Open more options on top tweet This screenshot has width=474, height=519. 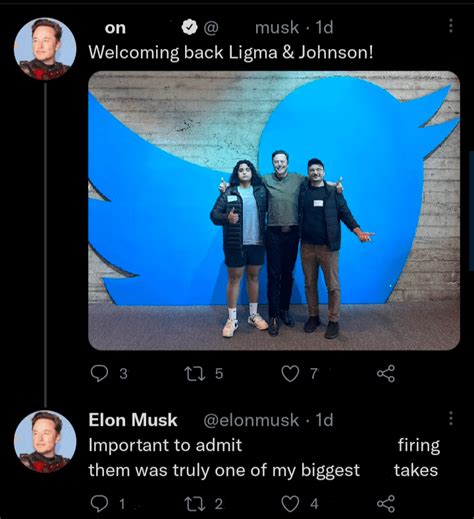point(451,26)
